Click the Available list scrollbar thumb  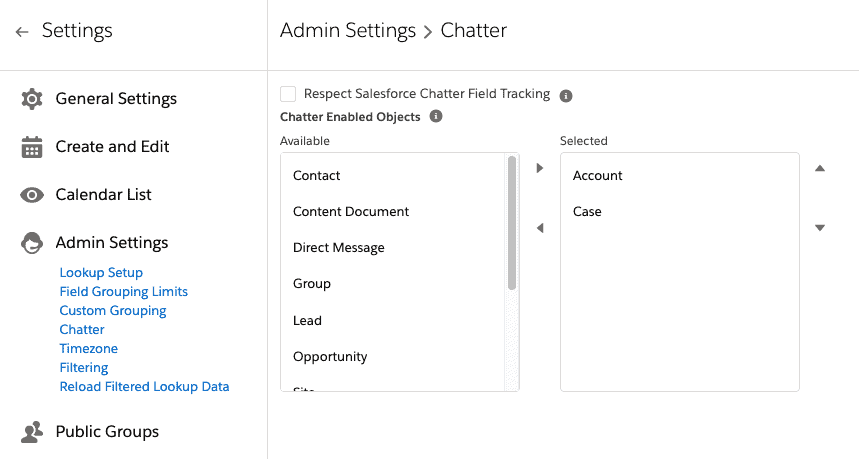click(x=512, y=222)
